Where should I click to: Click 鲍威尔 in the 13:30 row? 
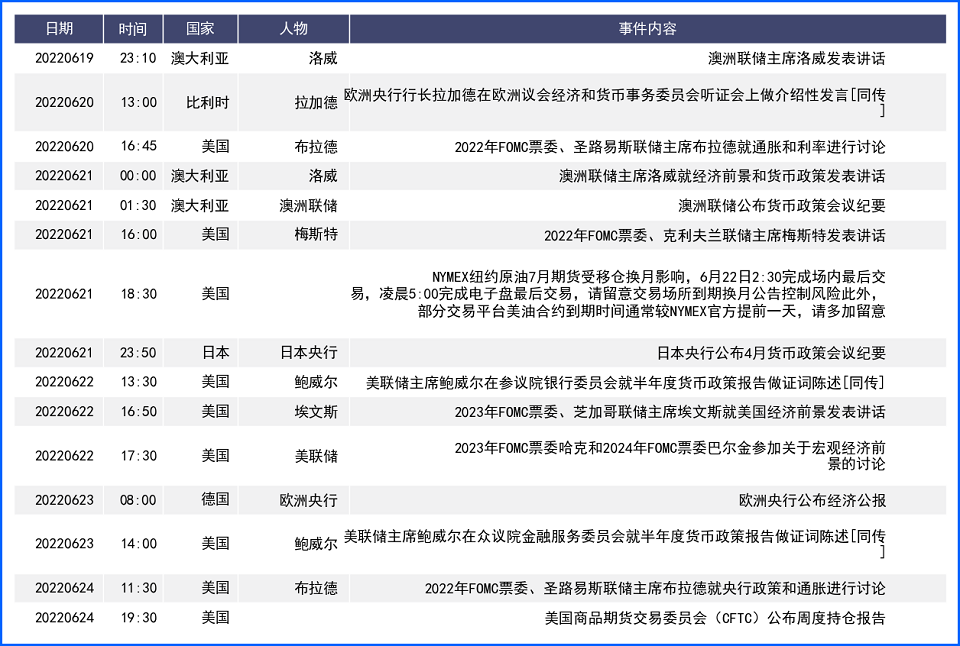pos(316,382)
